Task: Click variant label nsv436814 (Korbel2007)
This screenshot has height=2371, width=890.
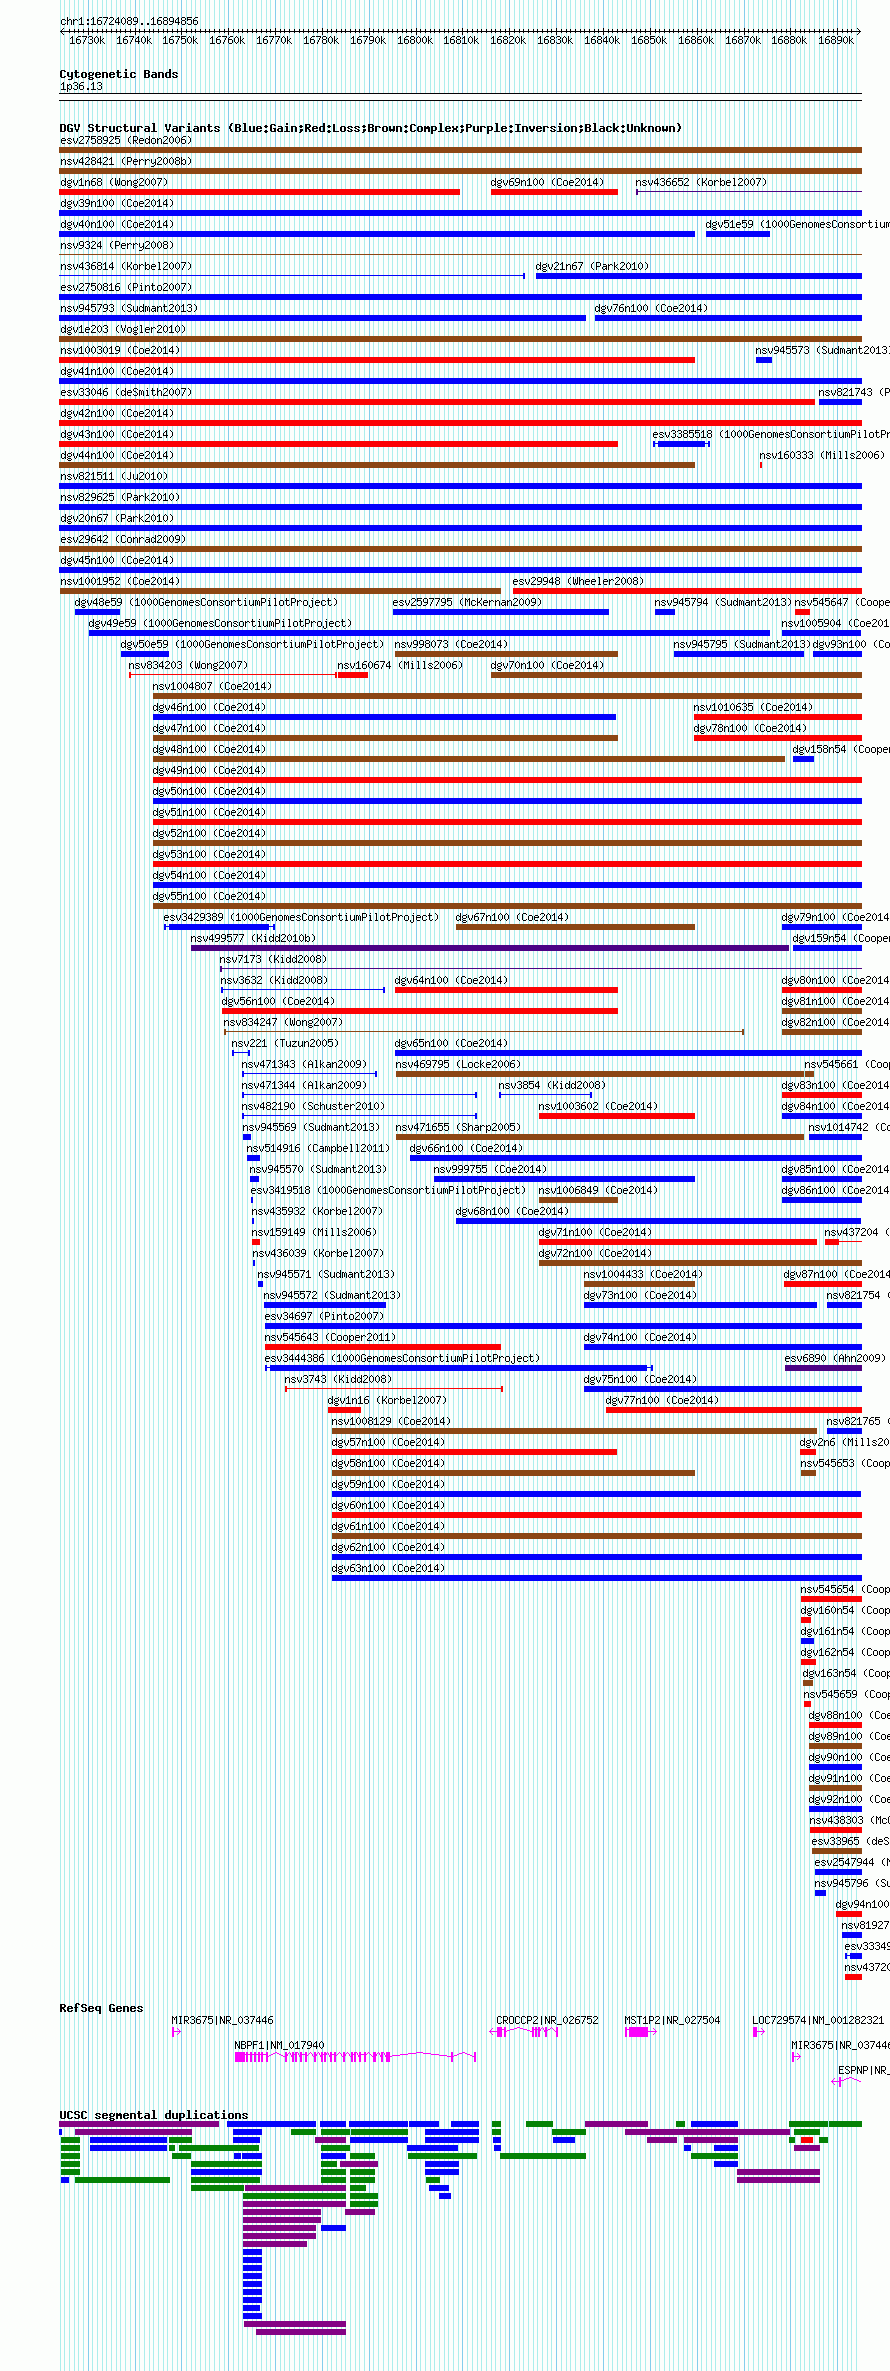Action: (x=126, y=266)
